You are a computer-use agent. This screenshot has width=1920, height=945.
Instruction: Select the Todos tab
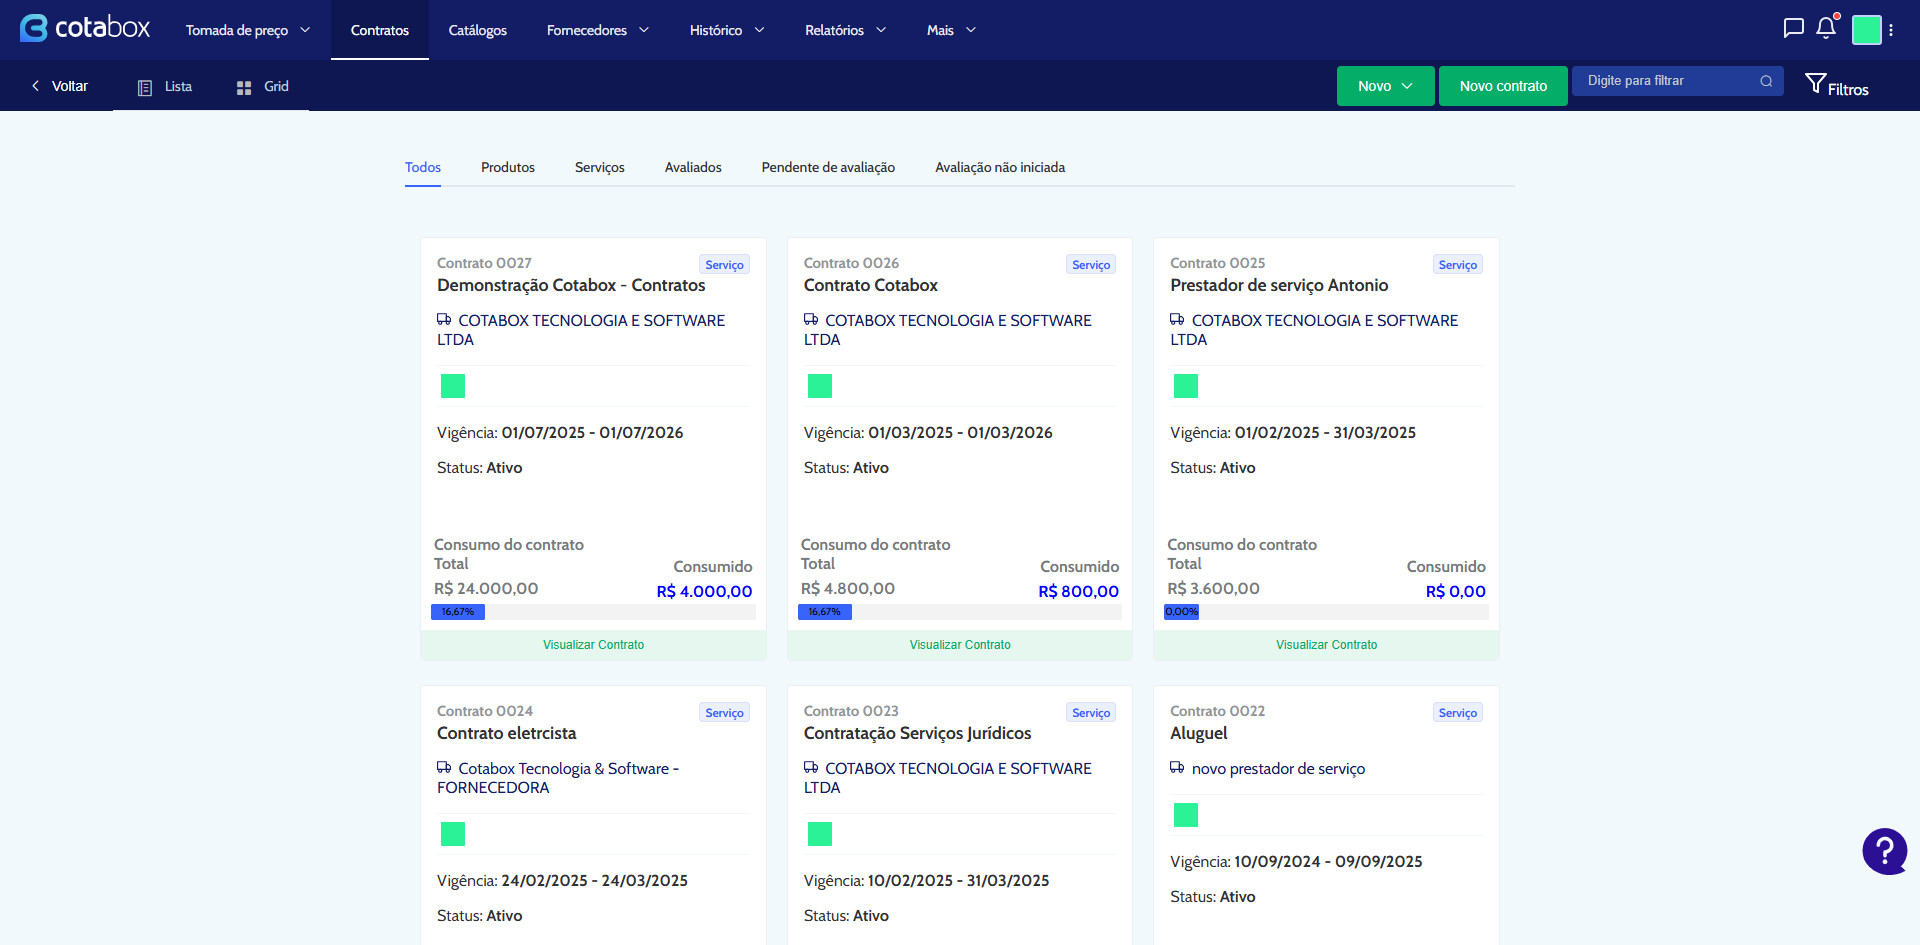coord(423,168)
